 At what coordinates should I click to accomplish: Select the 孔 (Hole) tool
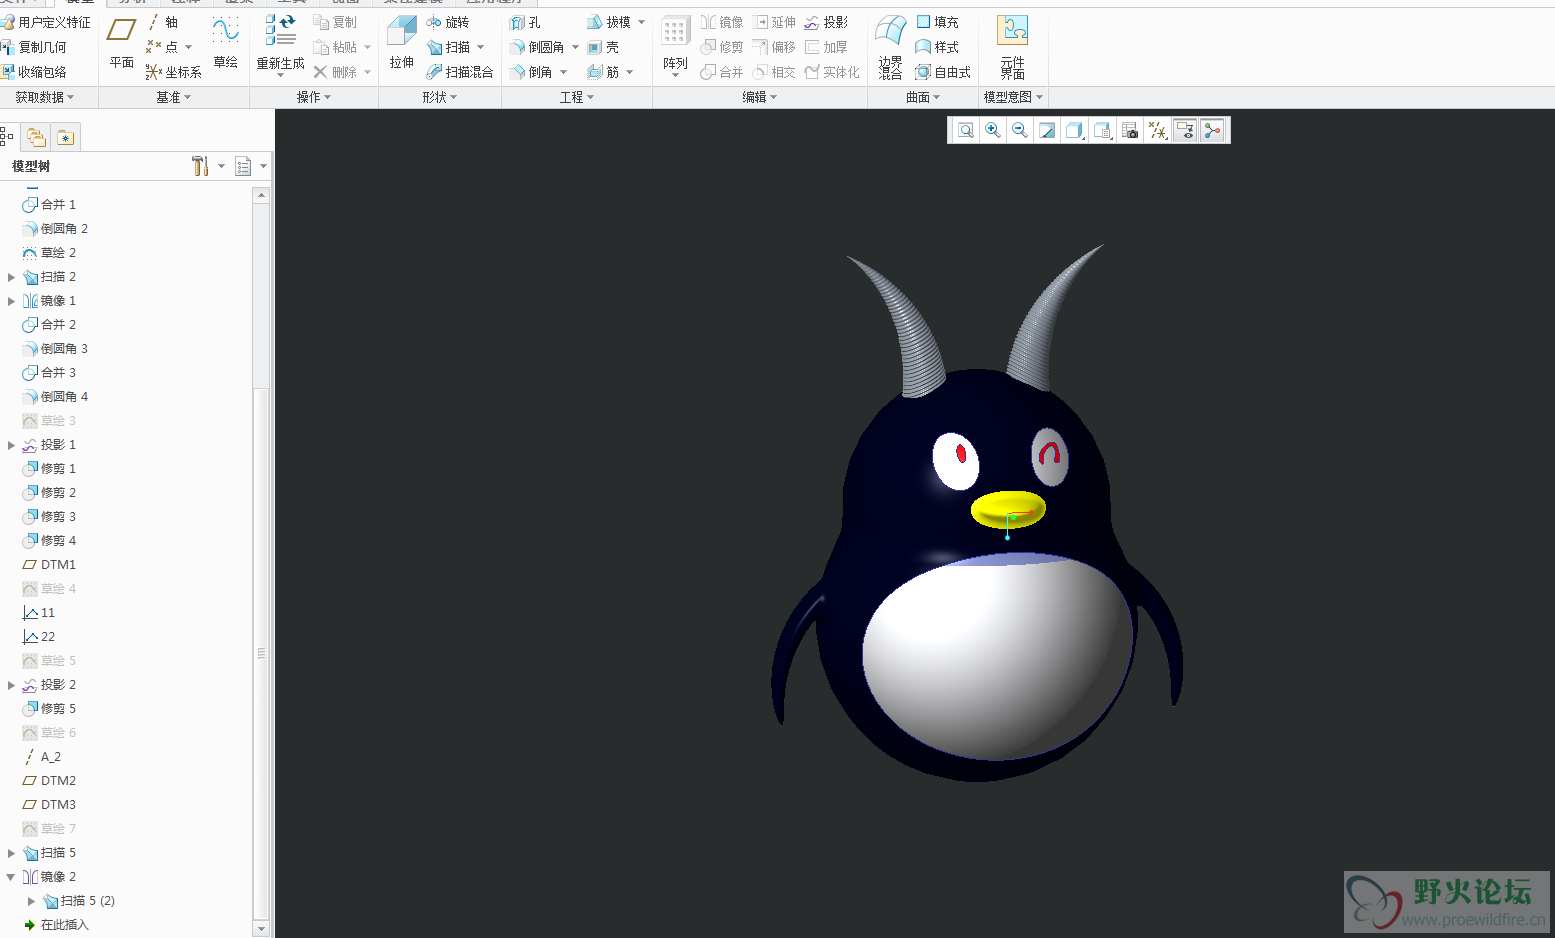(x=525, y=22)
